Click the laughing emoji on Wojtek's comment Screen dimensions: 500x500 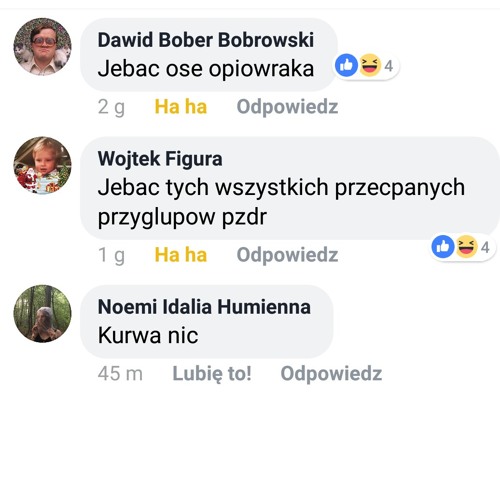[x=466, y=246]
